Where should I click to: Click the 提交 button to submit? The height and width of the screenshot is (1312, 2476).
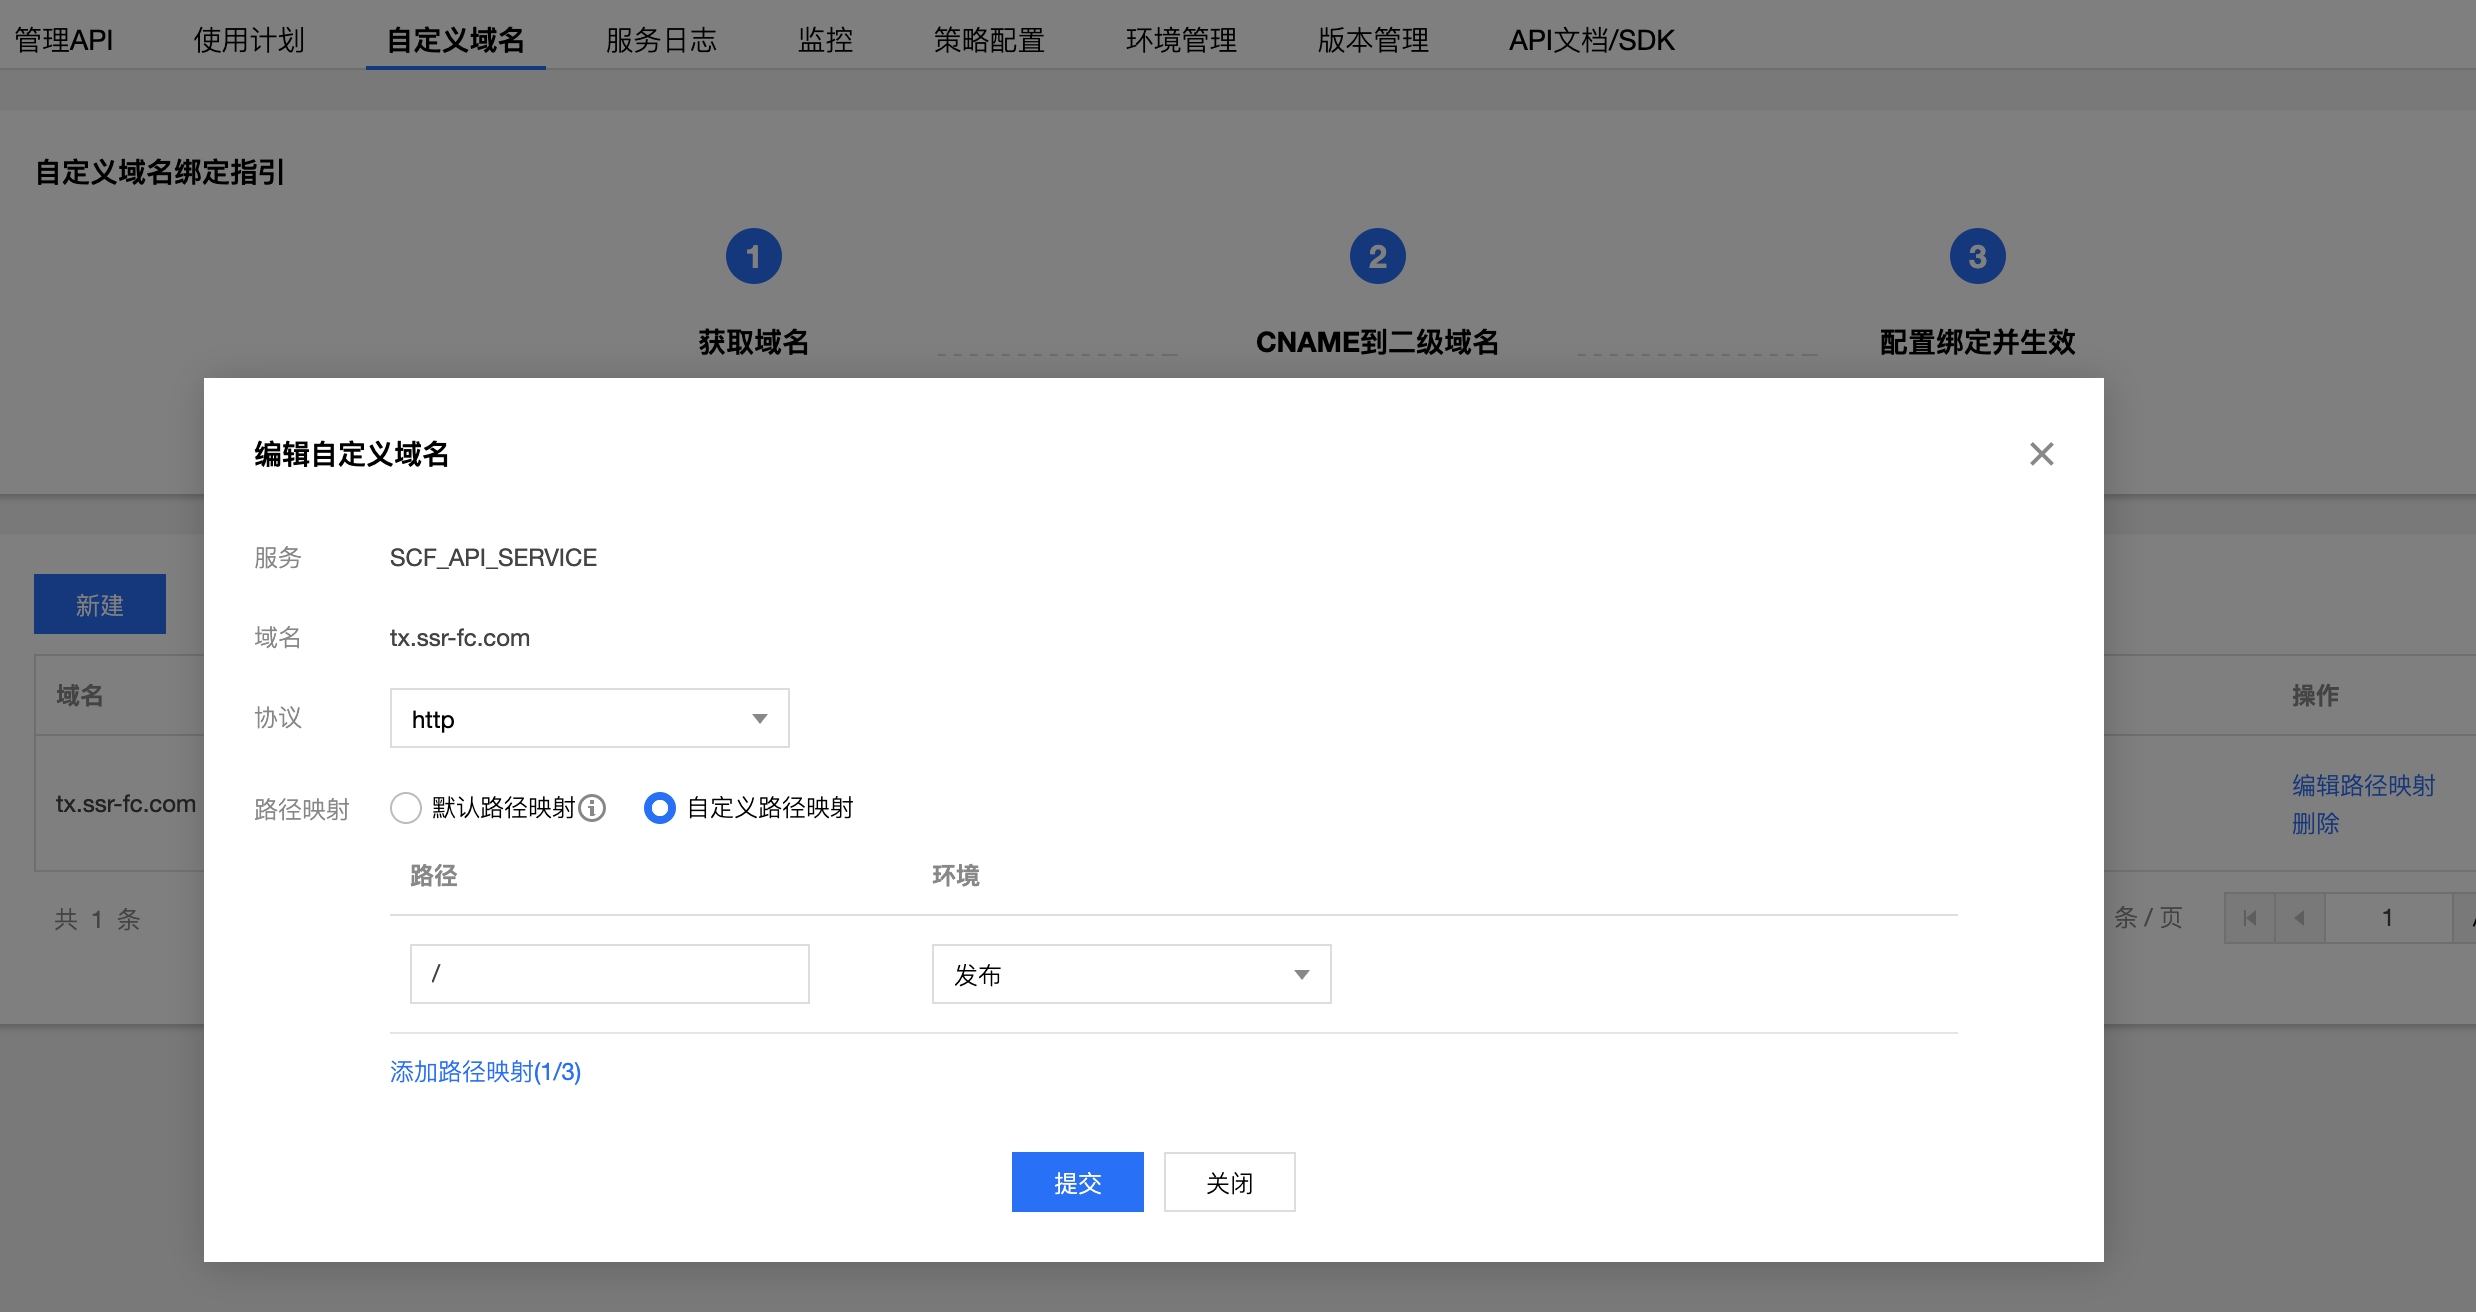tap(1077, 1182)
